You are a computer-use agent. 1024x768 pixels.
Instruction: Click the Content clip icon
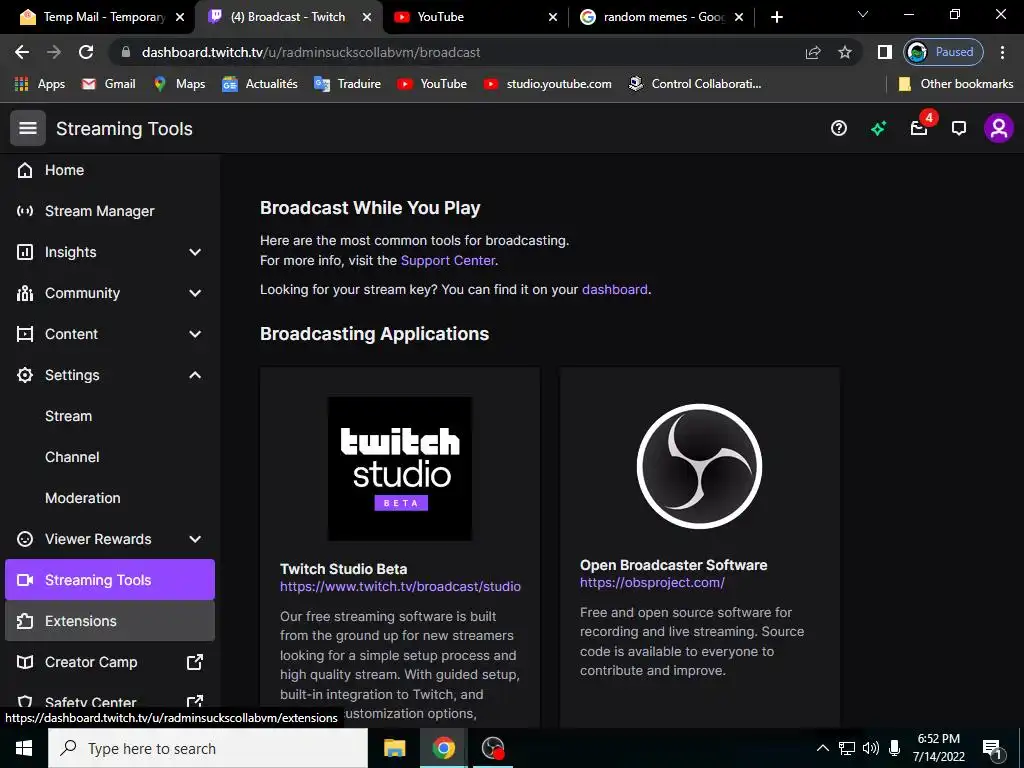[x=25, y=334]
